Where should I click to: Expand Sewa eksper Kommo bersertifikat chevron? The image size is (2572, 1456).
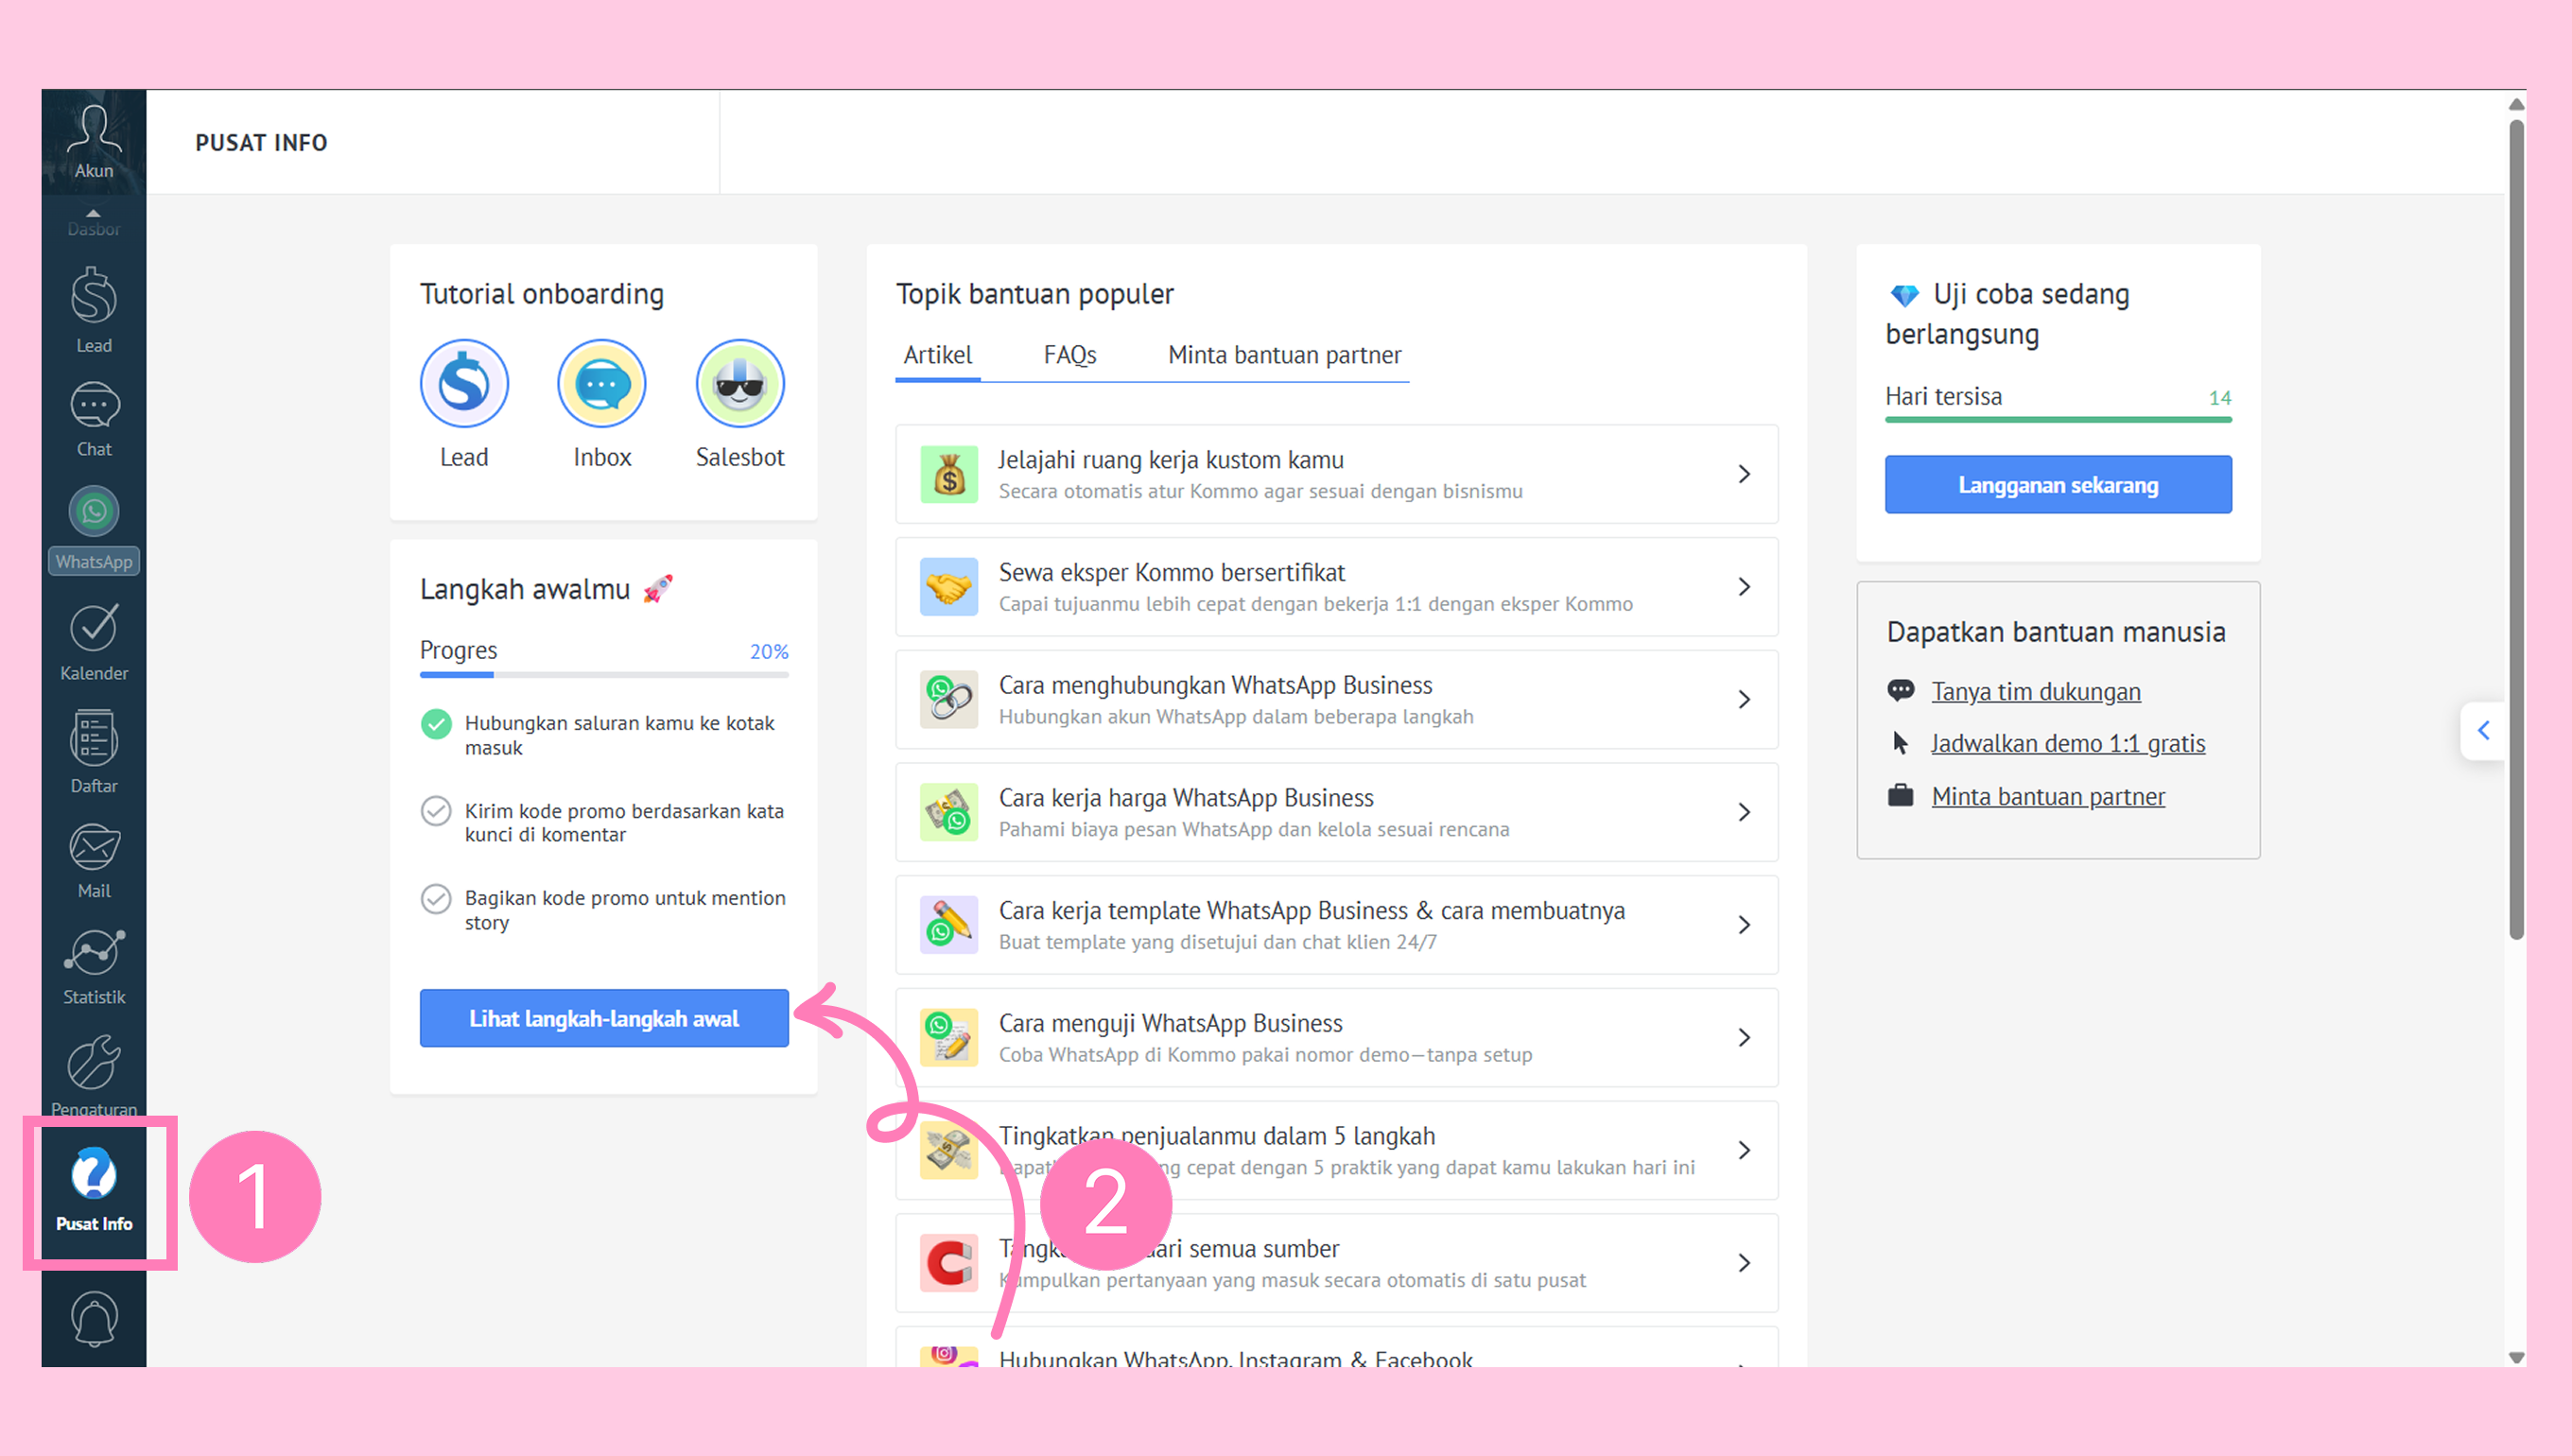pos(1744,587)
